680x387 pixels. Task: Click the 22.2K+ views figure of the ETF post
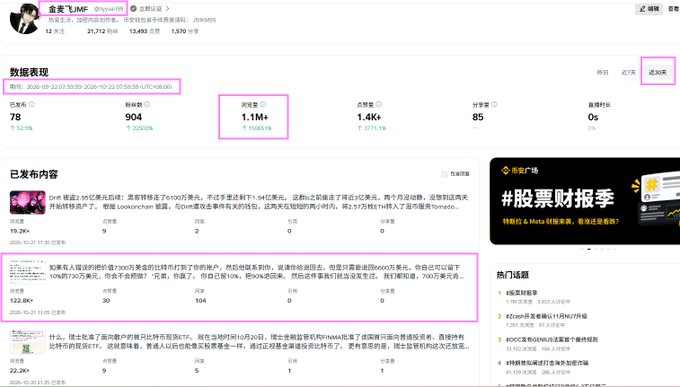coord(20,371)
